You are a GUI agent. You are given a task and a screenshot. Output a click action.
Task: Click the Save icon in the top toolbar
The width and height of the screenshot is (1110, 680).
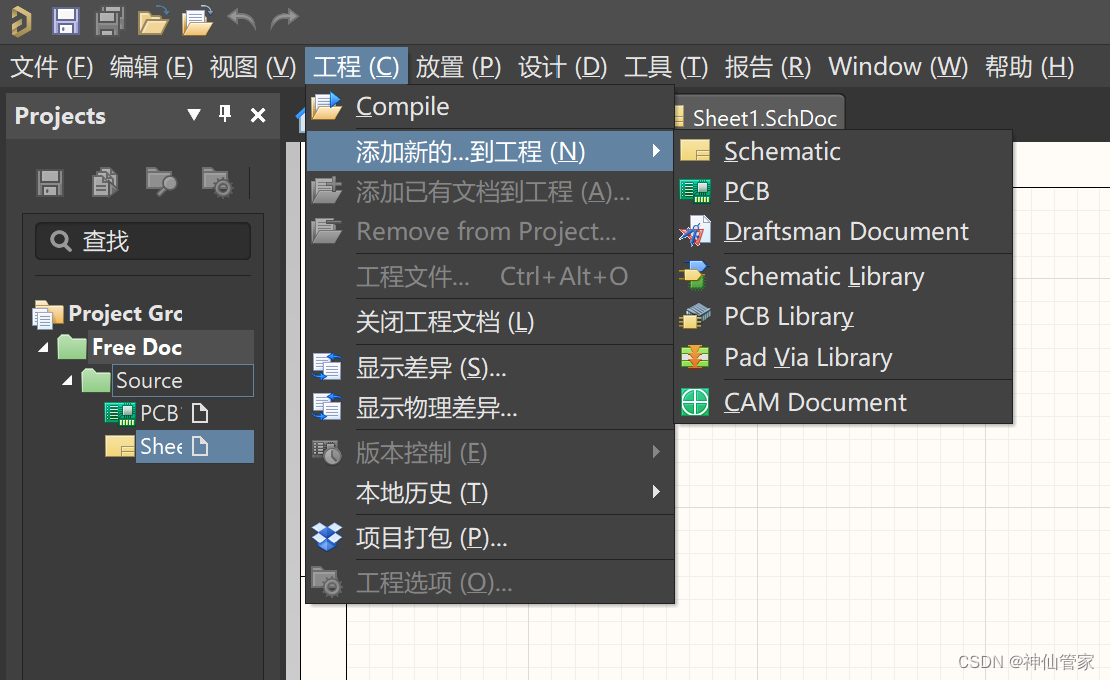[x=65, y=20]
